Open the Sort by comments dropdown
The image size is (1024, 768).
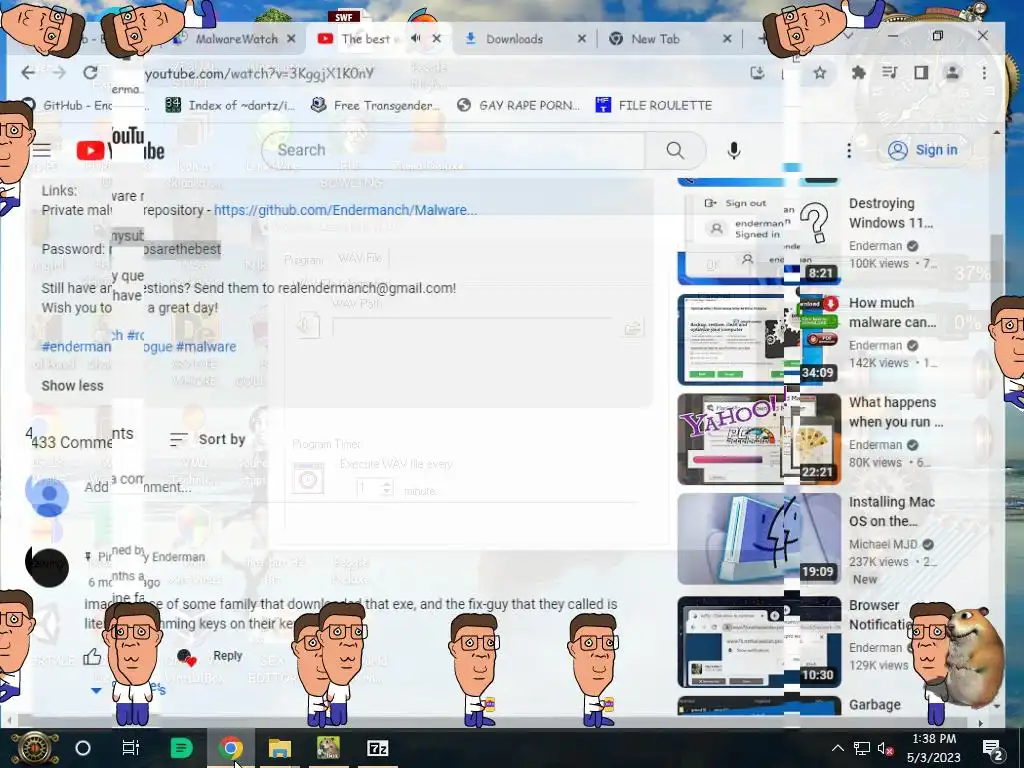207,440
